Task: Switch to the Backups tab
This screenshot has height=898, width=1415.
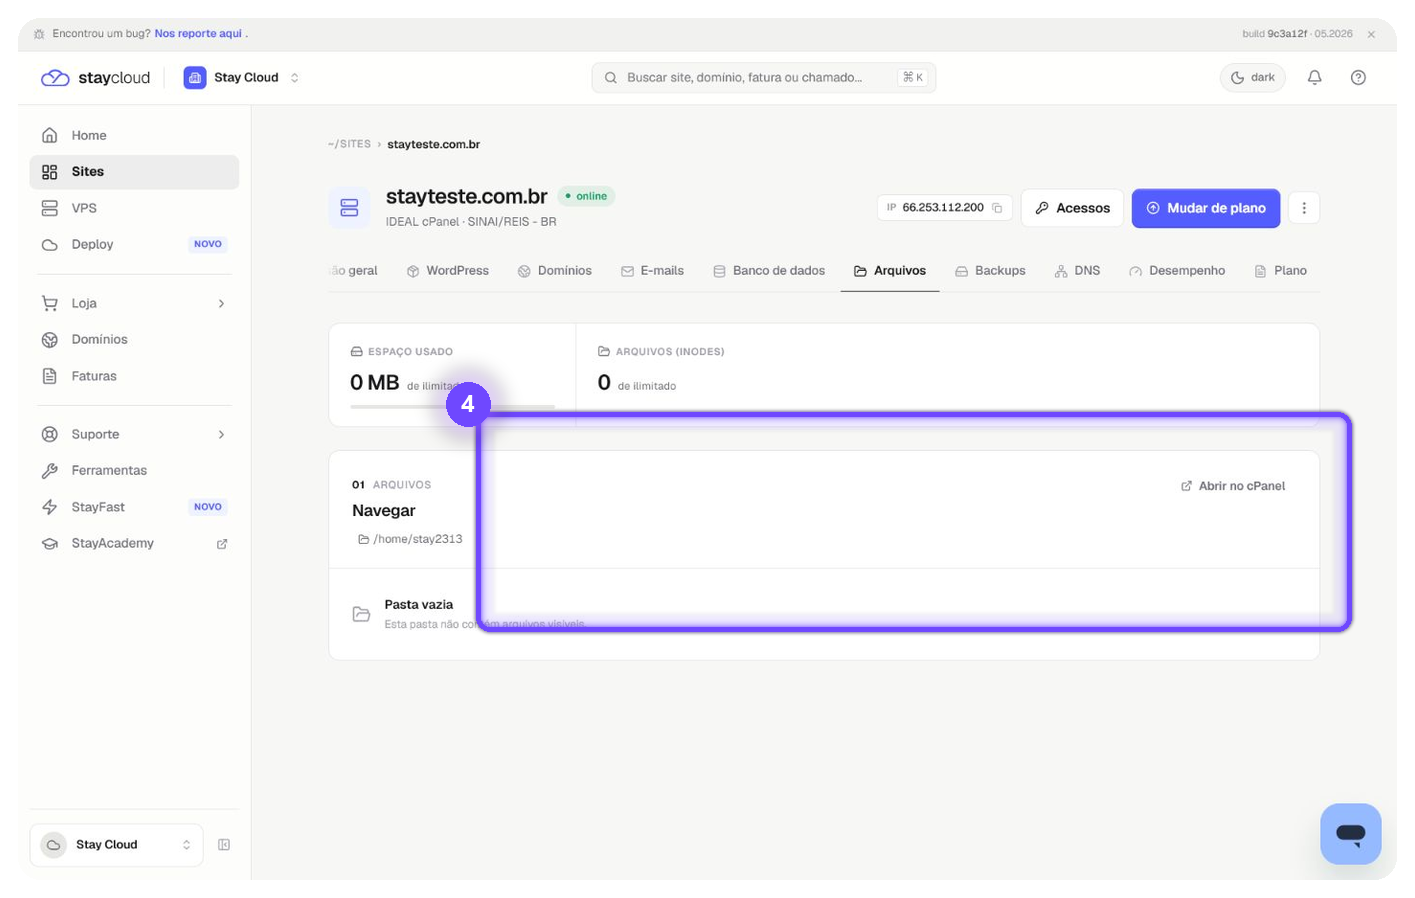Action: pyautogui.click(x=990, y=271)
